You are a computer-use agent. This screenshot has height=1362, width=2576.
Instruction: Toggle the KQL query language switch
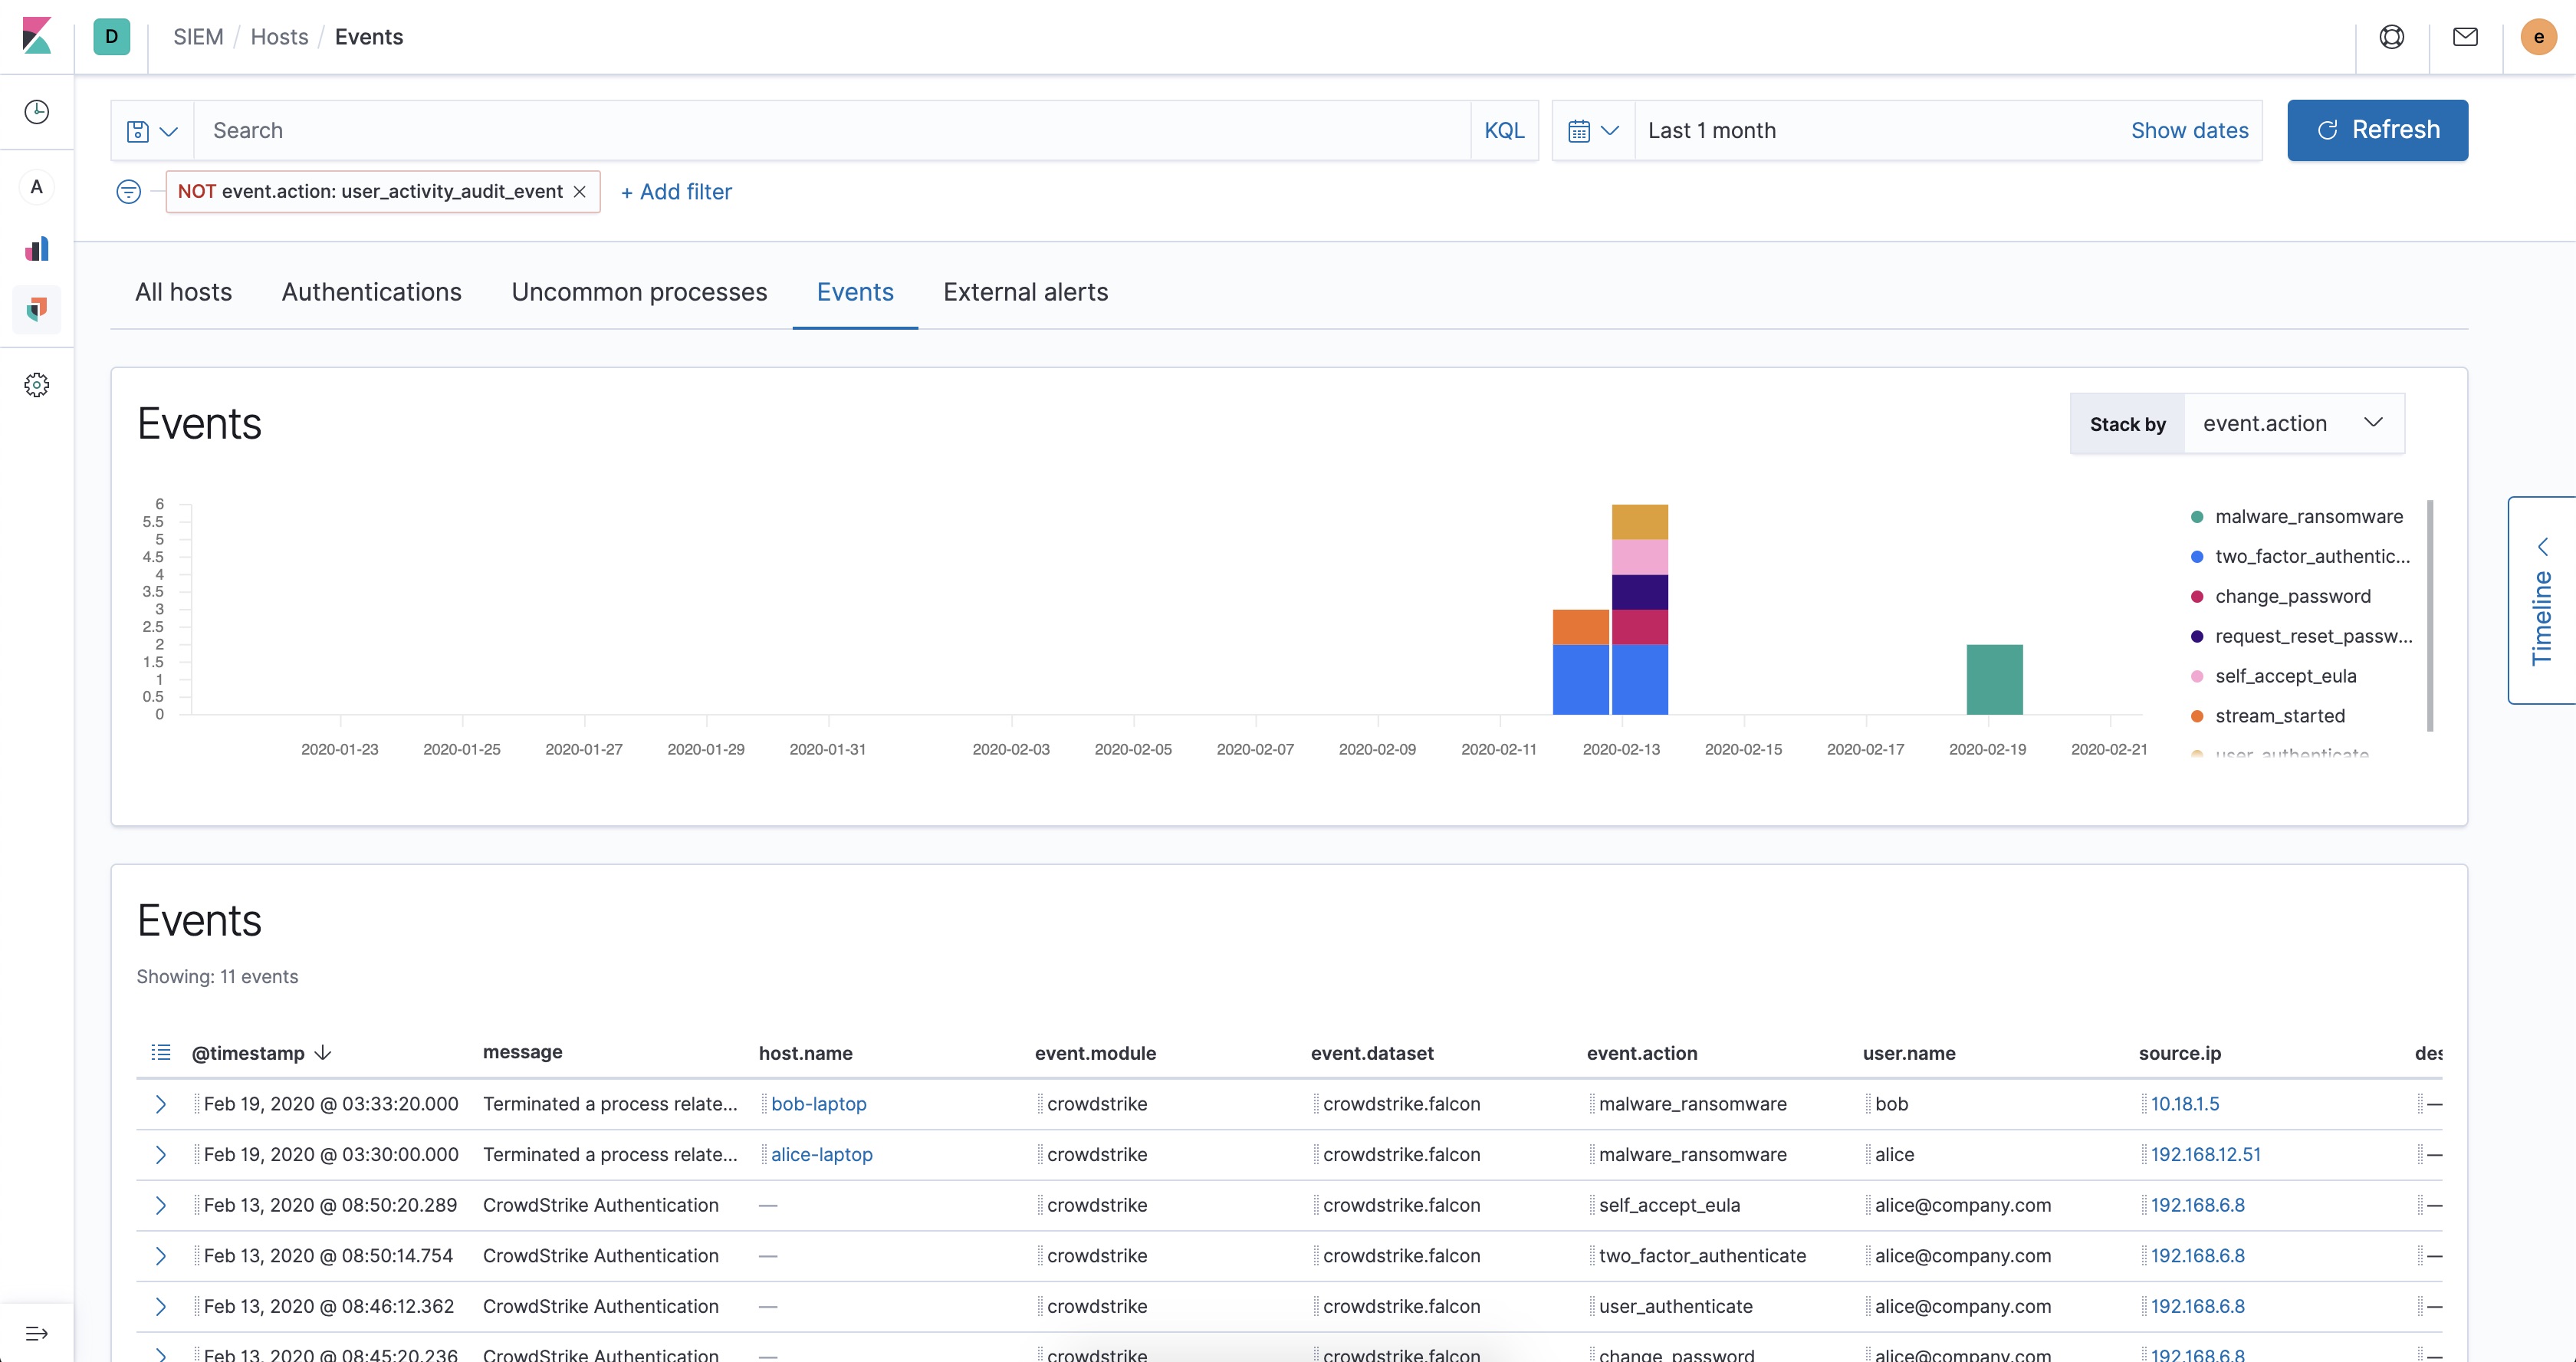point(1503,130)
